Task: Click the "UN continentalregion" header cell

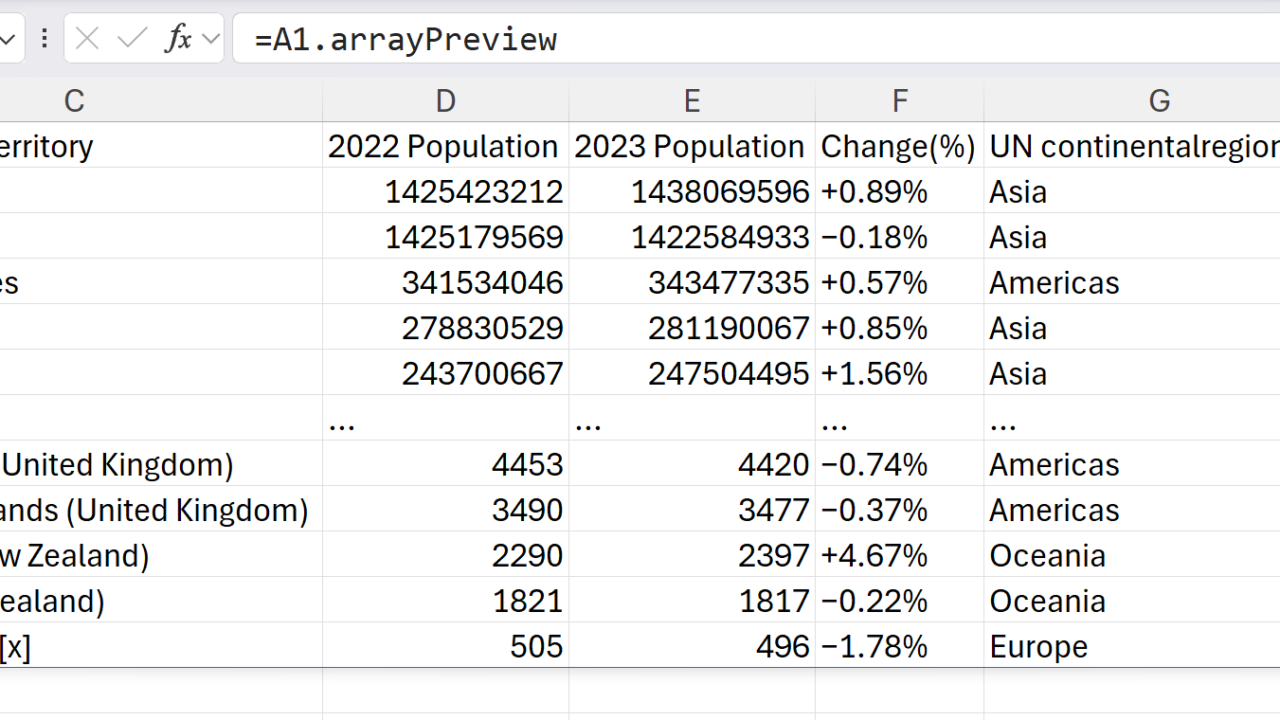Action: tap(1132, 147)
